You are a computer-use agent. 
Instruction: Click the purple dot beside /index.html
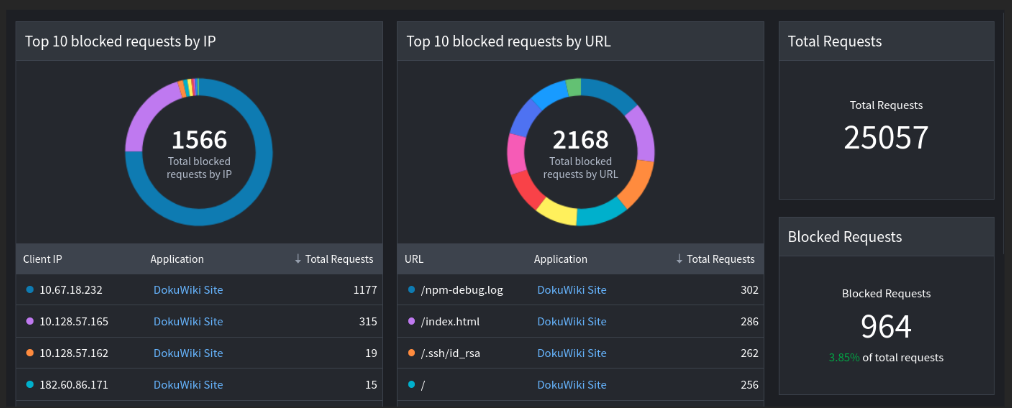tap(411, 321)
